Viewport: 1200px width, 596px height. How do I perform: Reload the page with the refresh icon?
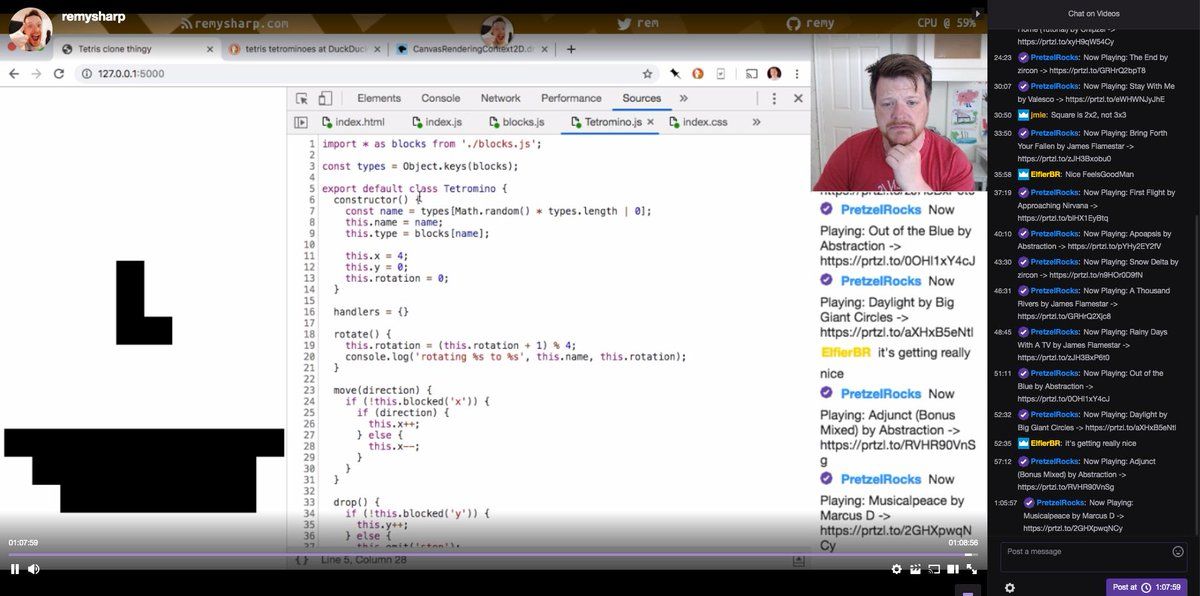click(x=60, y=74)
